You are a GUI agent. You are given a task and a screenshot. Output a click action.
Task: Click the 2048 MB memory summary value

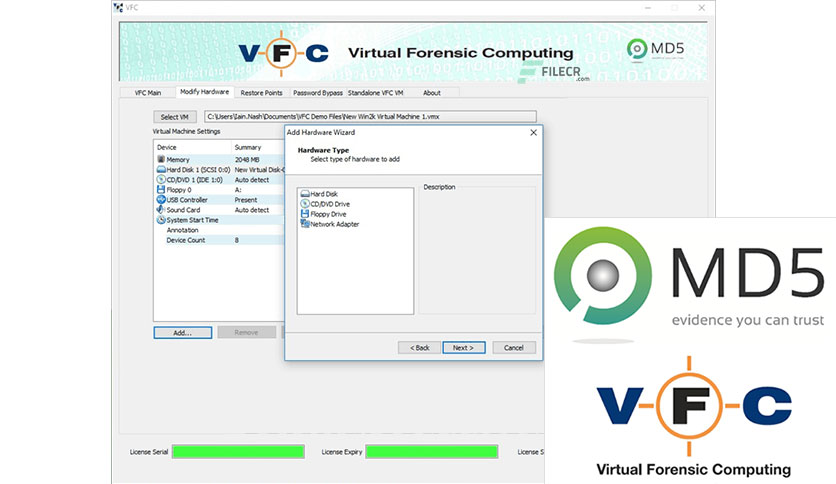coord(247,159)
